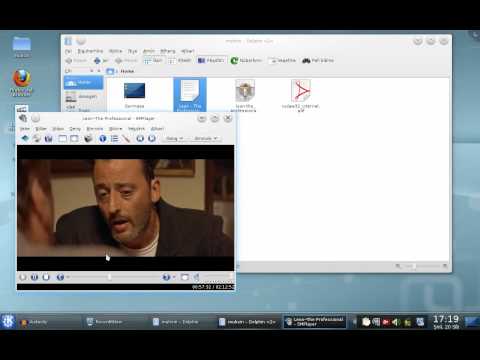Click the second frame icon in SMPlayer toolbar
This screenshot has width=480, height=360.
(x=74, y=138)
